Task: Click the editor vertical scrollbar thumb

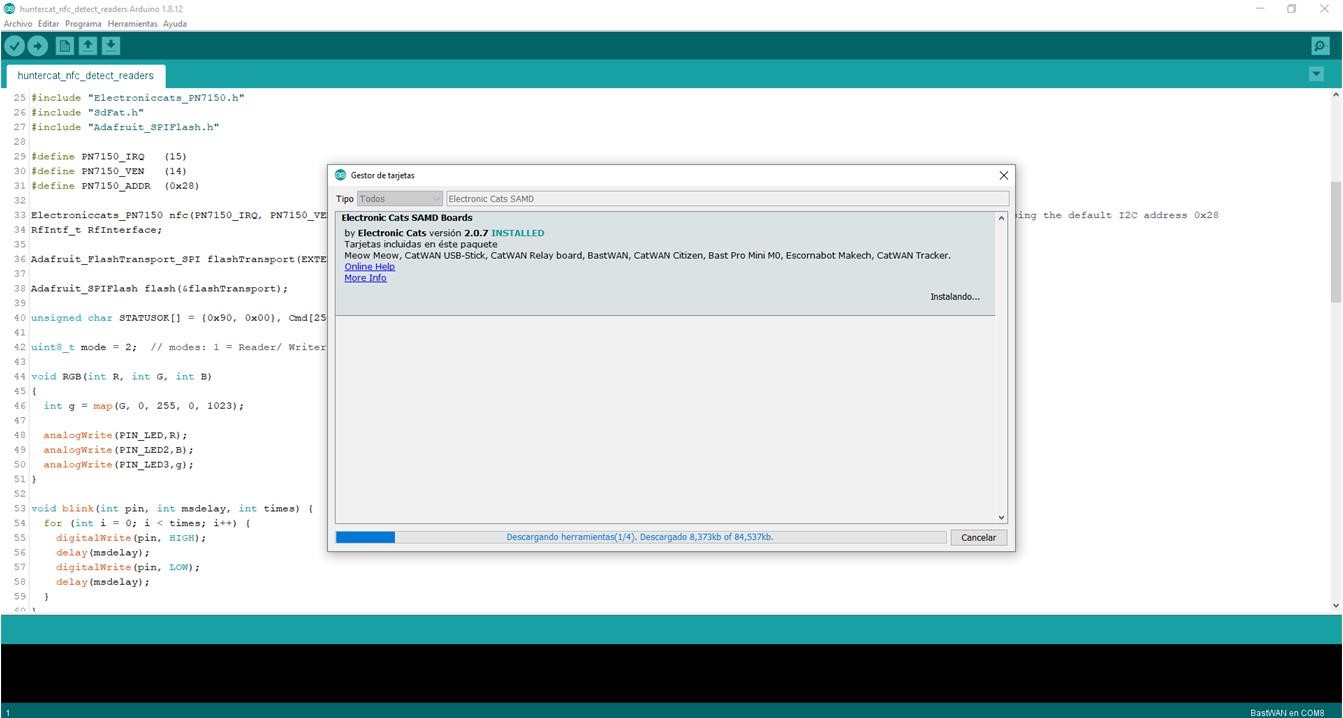Action: [x=1336, y=241]
